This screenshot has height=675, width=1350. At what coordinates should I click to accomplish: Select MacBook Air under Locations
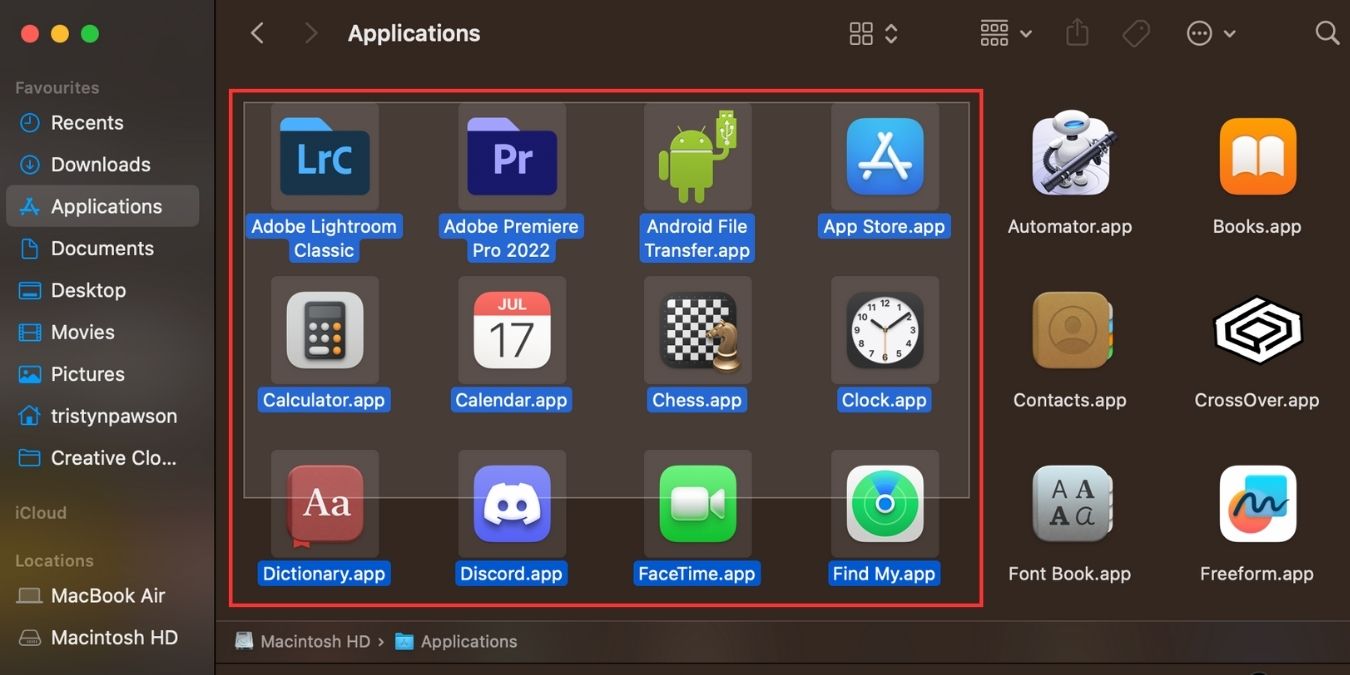[x=103, y=595]
